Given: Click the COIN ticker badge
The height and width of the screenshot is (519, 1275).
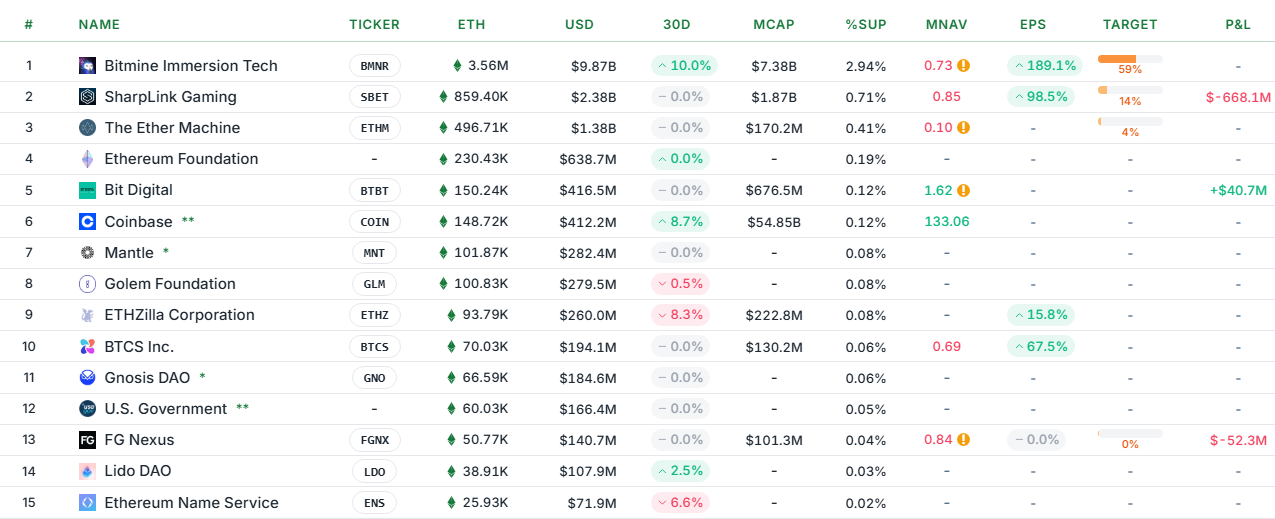Looking at the screenshot, I should coord(374,222).
